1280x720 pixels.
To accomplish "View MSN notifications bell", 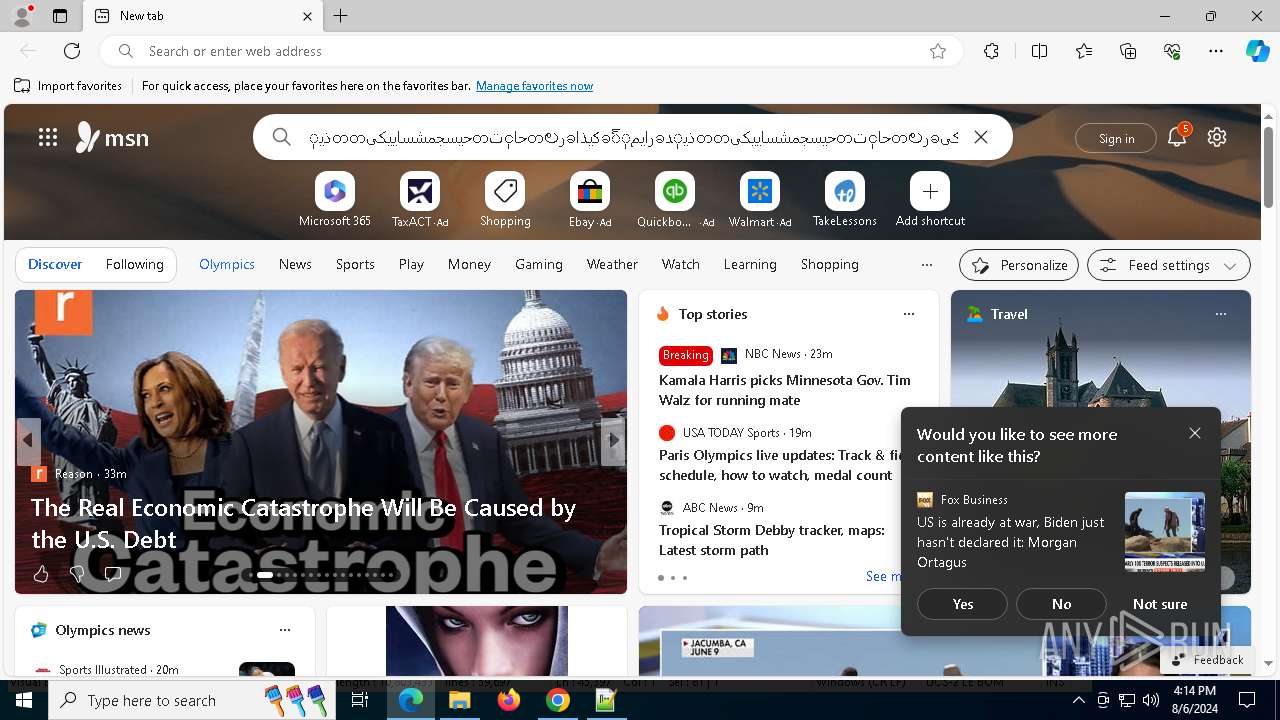I will coord(1177,137).
